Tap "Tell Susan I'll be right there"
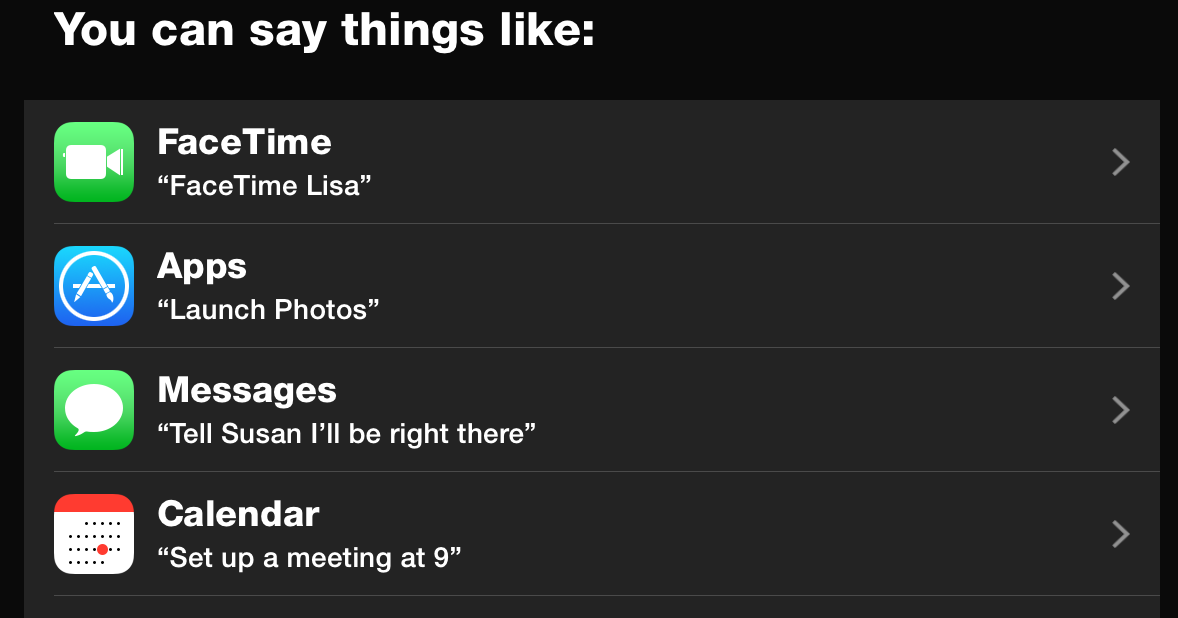 tap(346, 433)
